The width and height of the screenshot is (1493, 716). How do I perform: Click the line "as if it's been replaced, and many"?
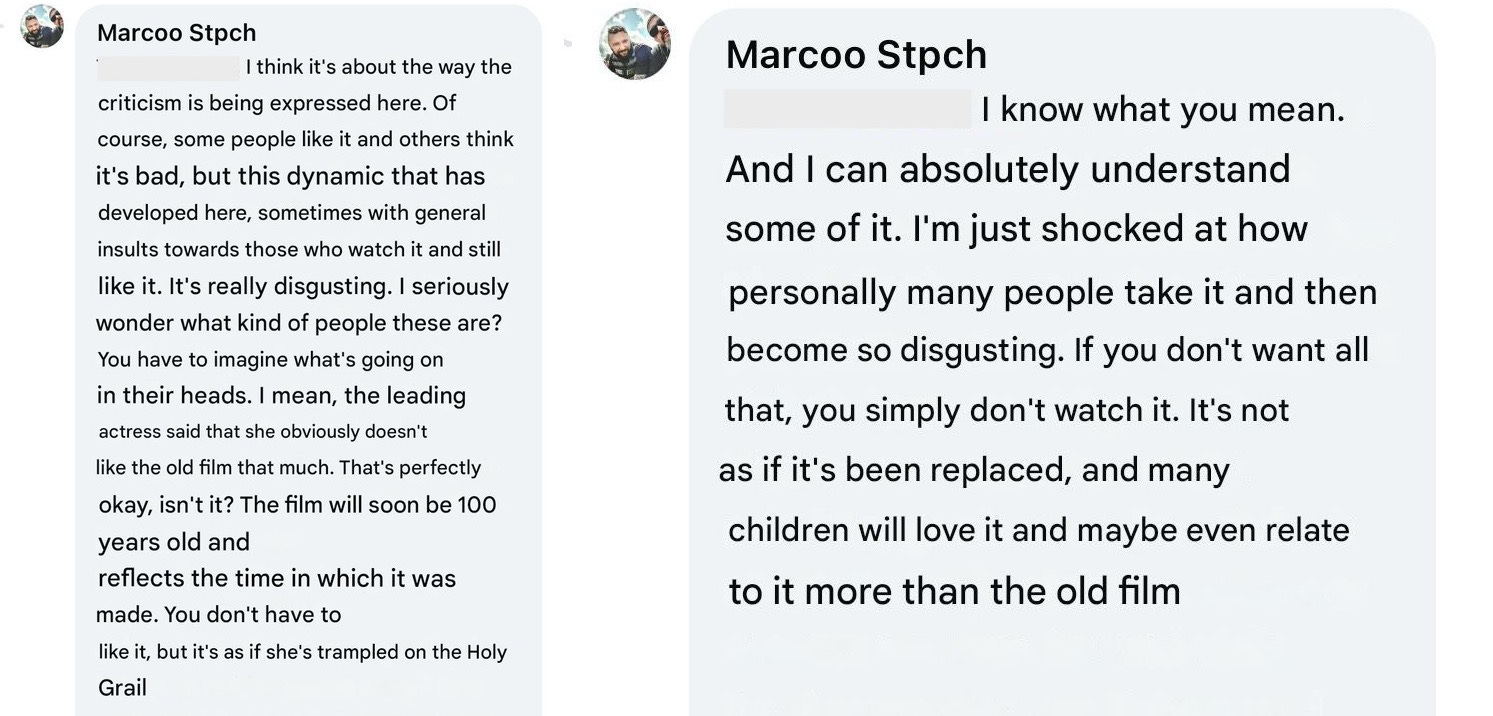[974, 470]
